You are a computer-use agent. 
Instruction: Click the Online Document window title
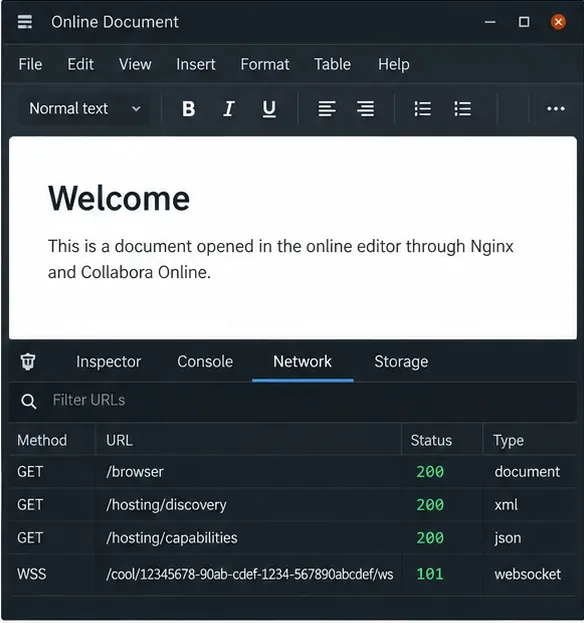(x=115, y=22)
